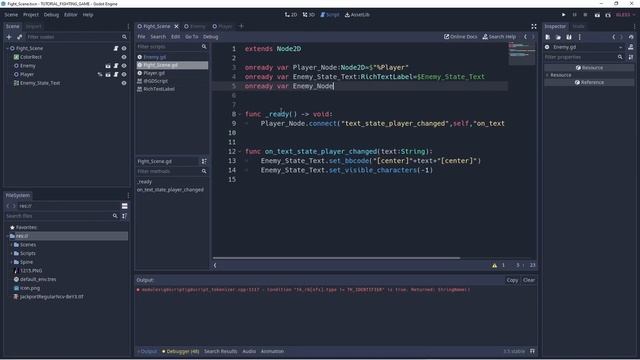Image resolution: width=640 pixels, height=360 pixels.
Task: Toggle visibility of Enemy node
Action: click(124, 66)
